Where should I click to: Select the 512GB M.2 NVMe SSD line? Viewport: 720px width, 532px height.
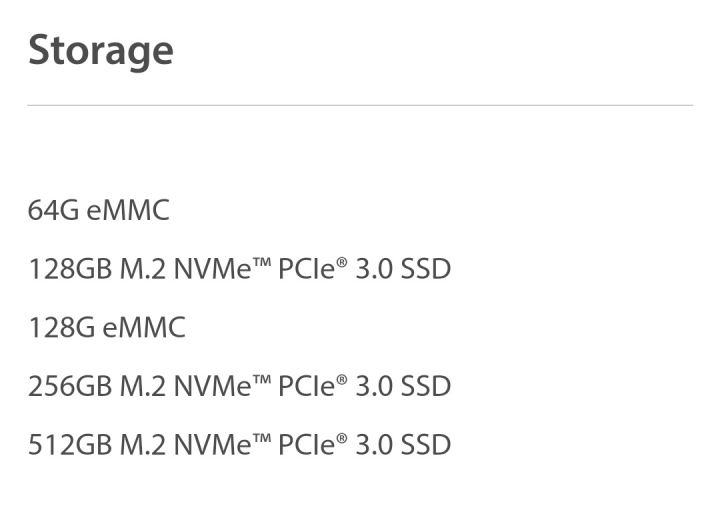pos(239,444)
